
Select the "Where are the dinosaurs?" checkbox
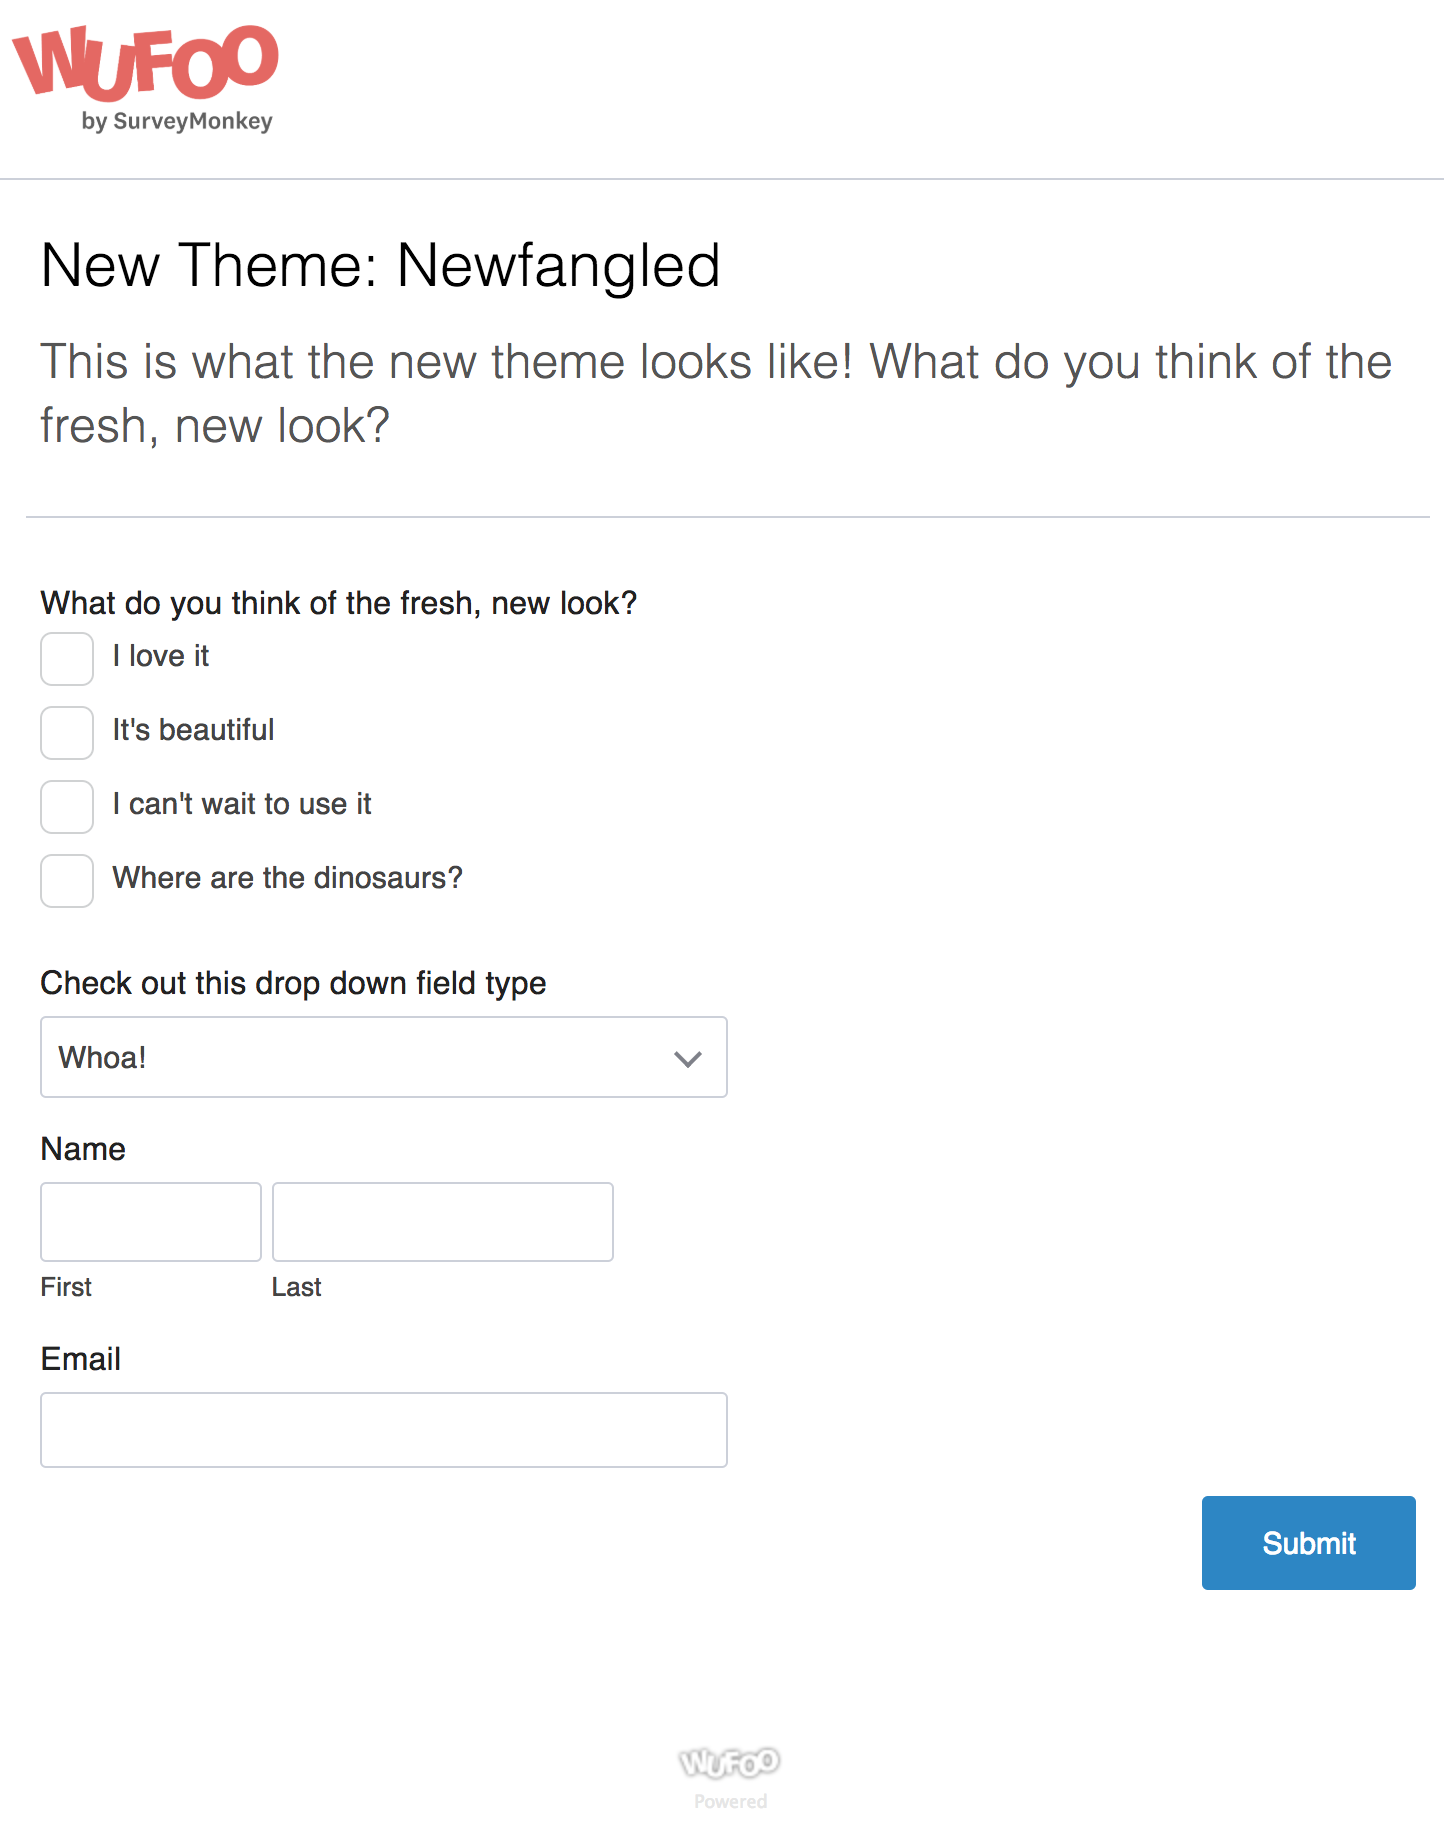coord(67,881)
